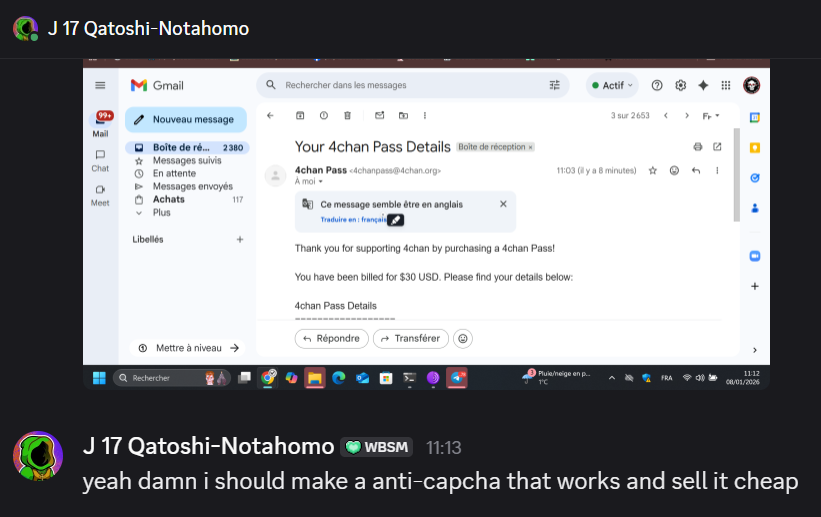821x517 pixels.
Task: Open the email in a new window
Action: [x=717, y=147]
